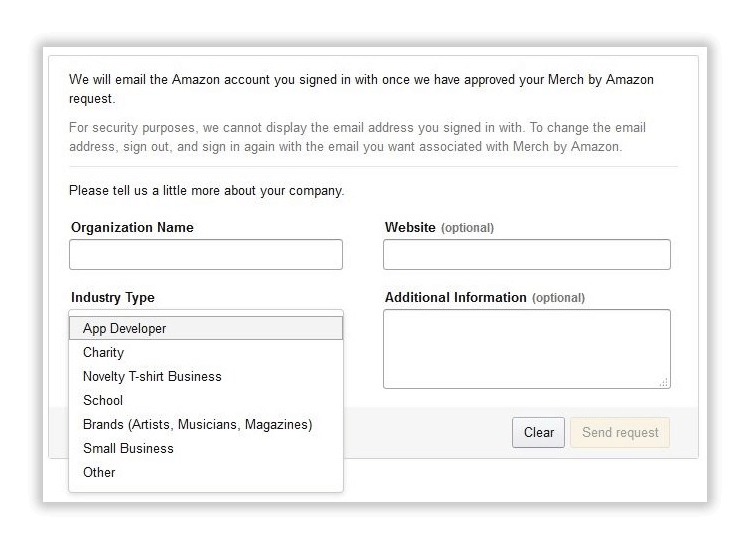Click the Organization Name input field
750x550 pixels.
pyautogui.click(x=206, y=254)
